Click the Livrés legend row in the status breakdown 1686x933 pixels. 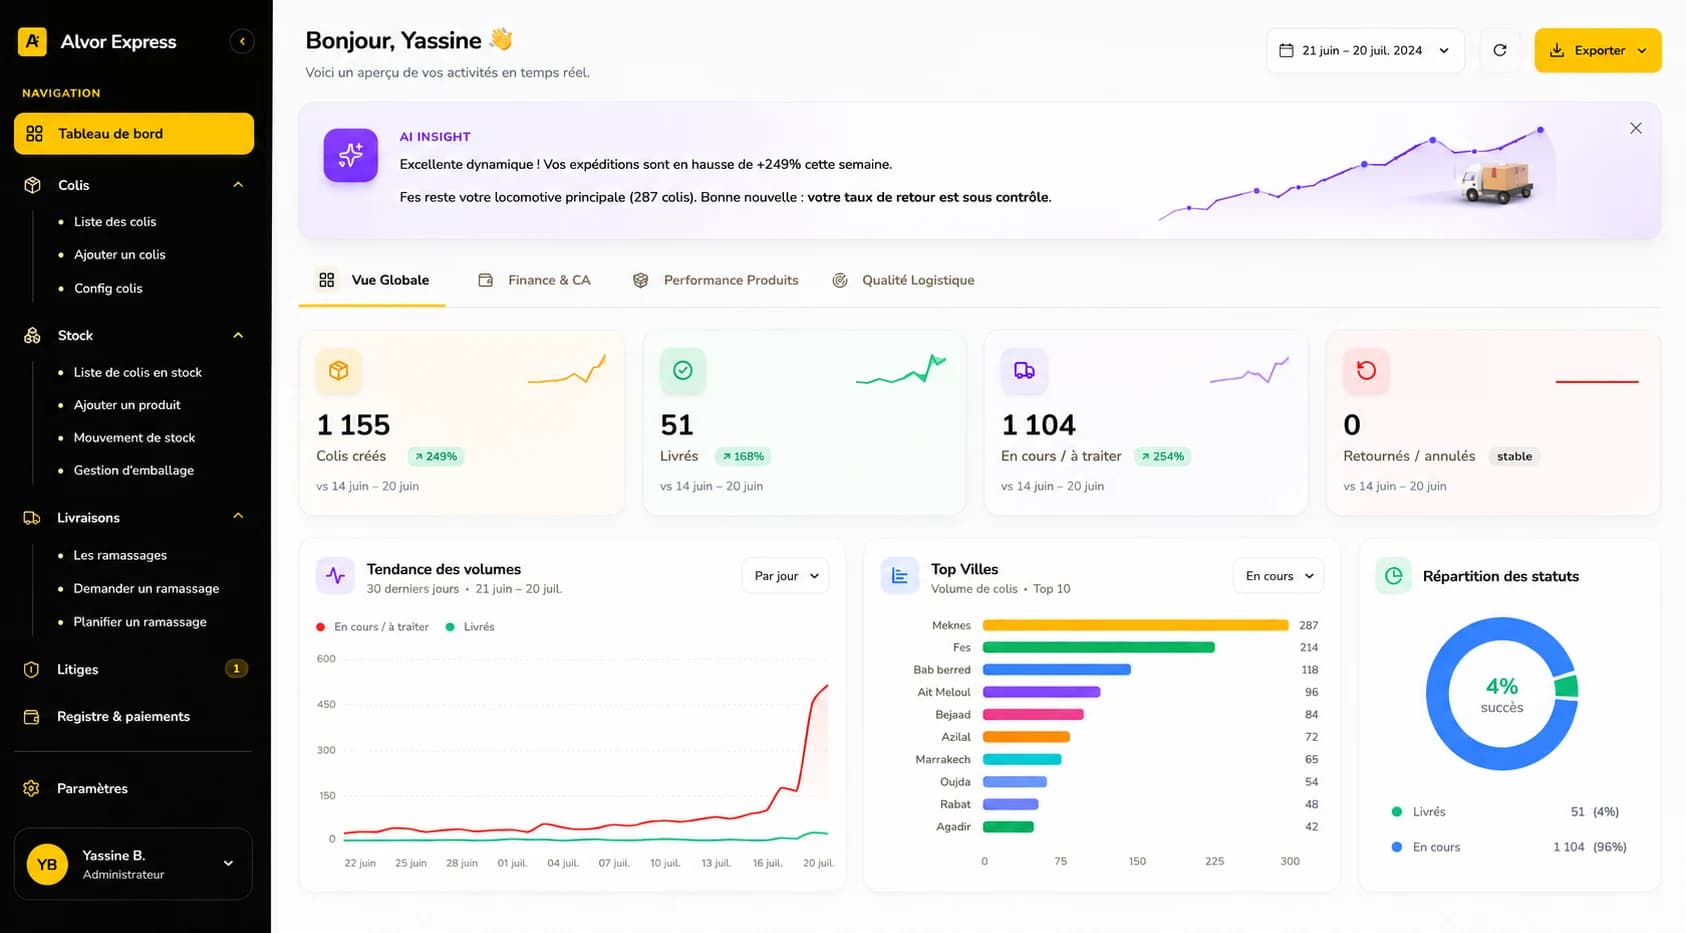[x=1509, y=812]
